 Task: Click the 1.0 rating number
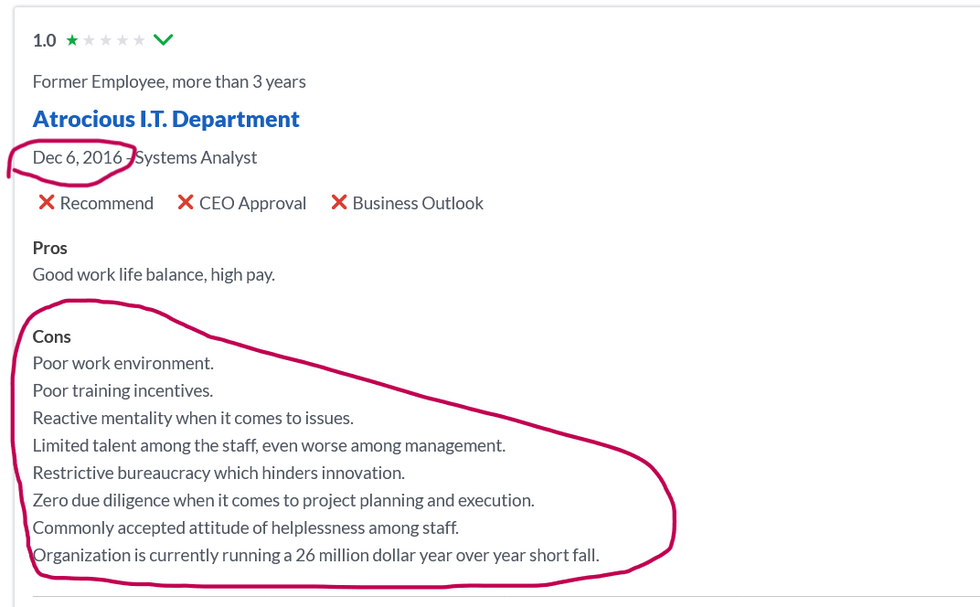point(44,41)
